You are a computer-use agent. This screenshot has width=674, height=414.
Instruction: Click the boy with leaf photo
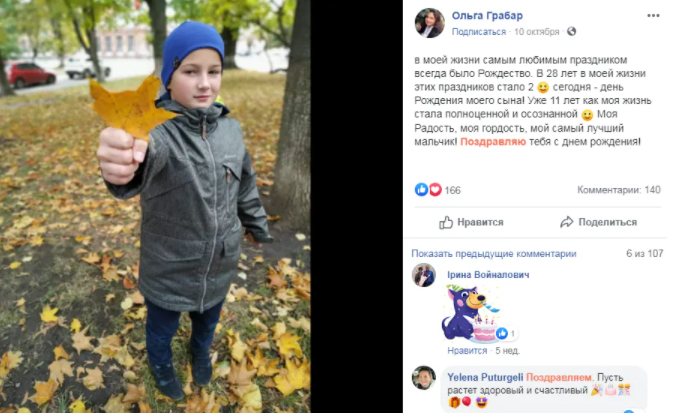(x=155, y=206)
